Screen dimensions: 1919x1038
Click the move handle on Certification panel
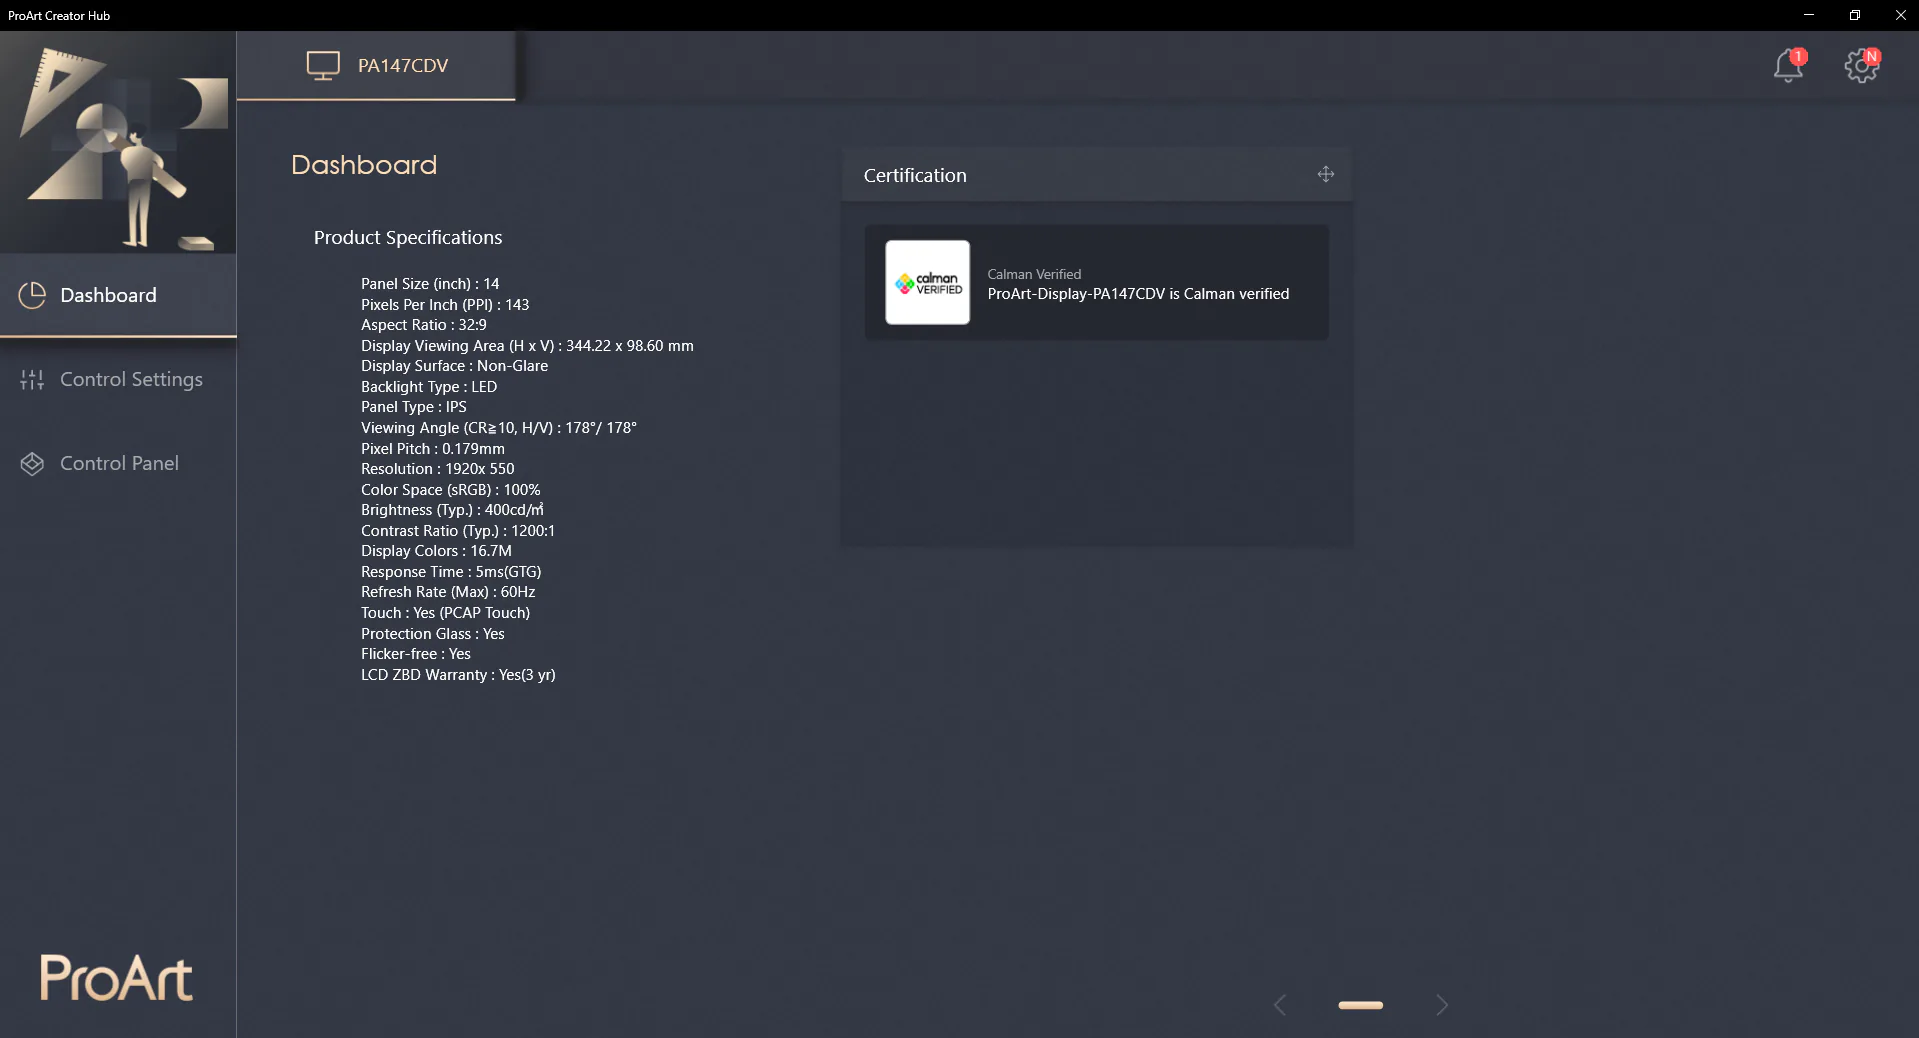[x=1326, y=174]
